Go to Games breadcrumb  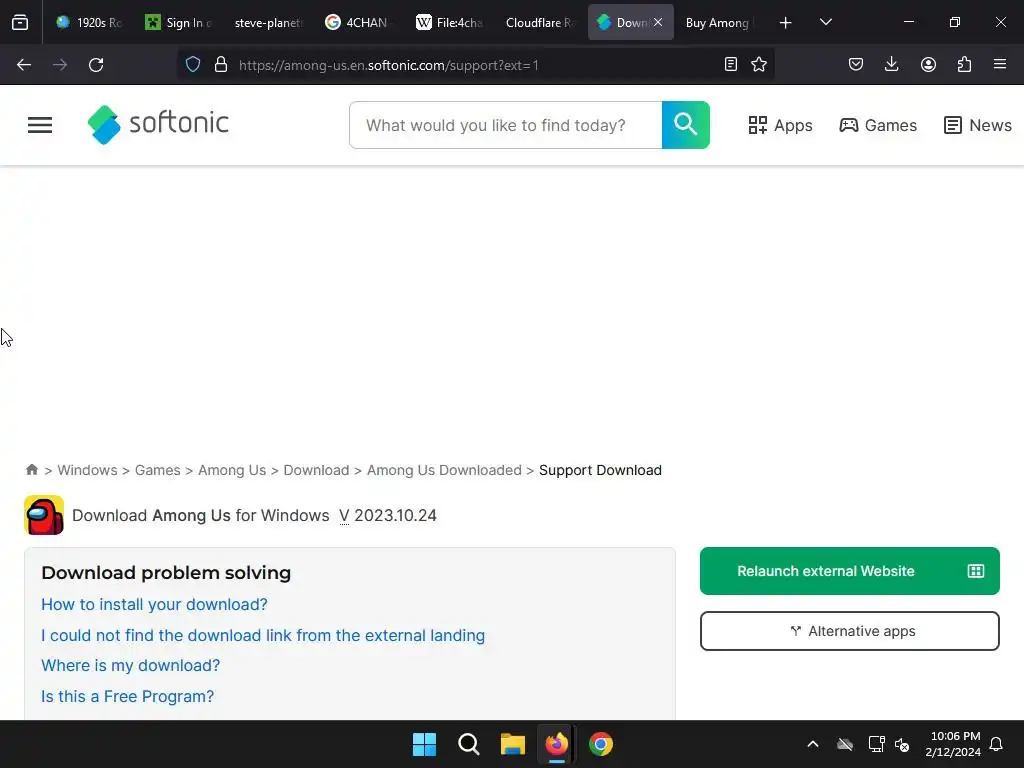pos(157,470)
